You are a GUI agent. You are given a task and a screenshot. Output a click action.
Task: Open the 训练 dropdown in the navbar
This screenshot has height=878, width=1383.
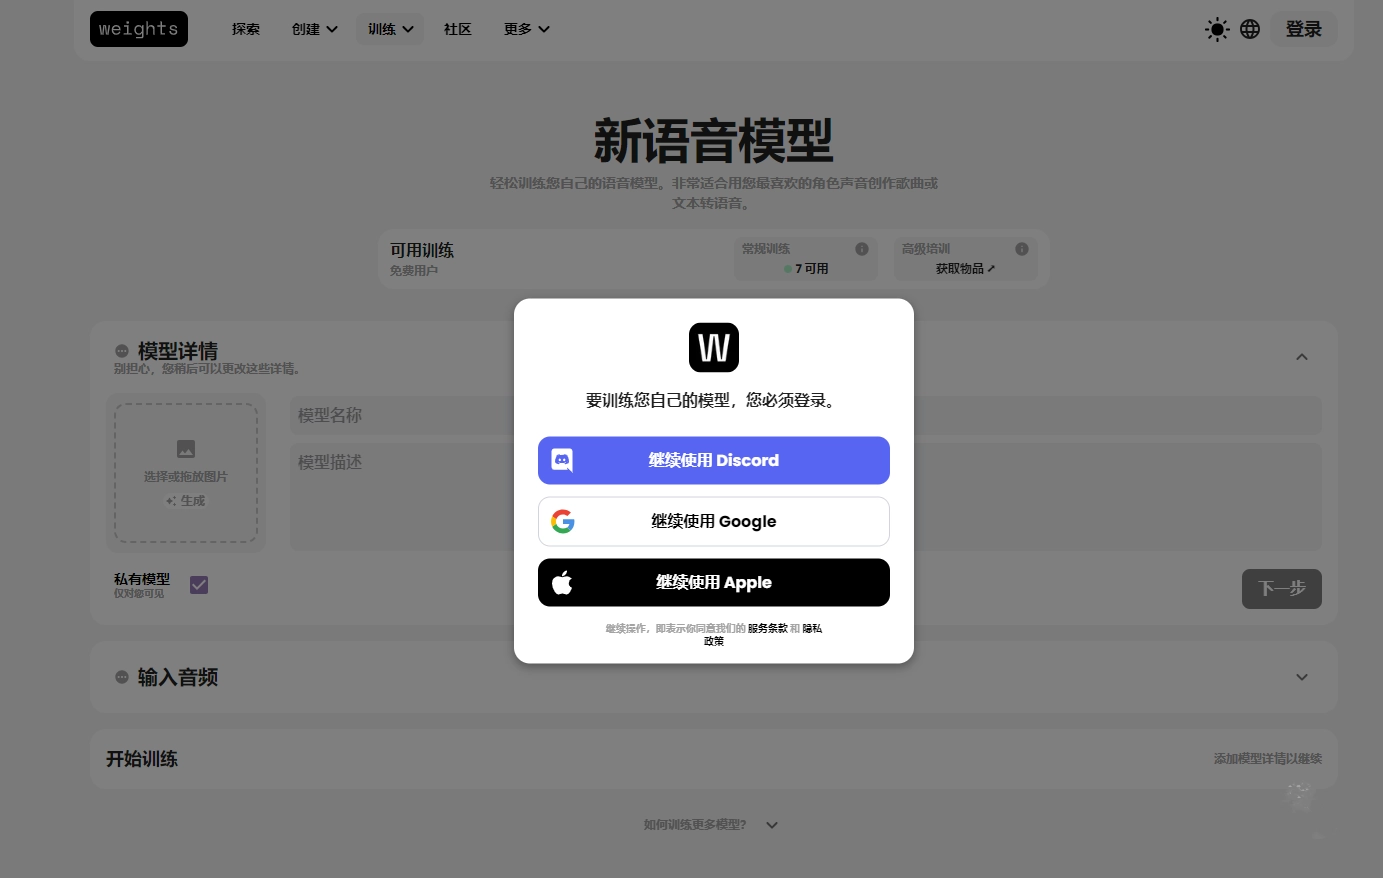[x=390, y=29]
